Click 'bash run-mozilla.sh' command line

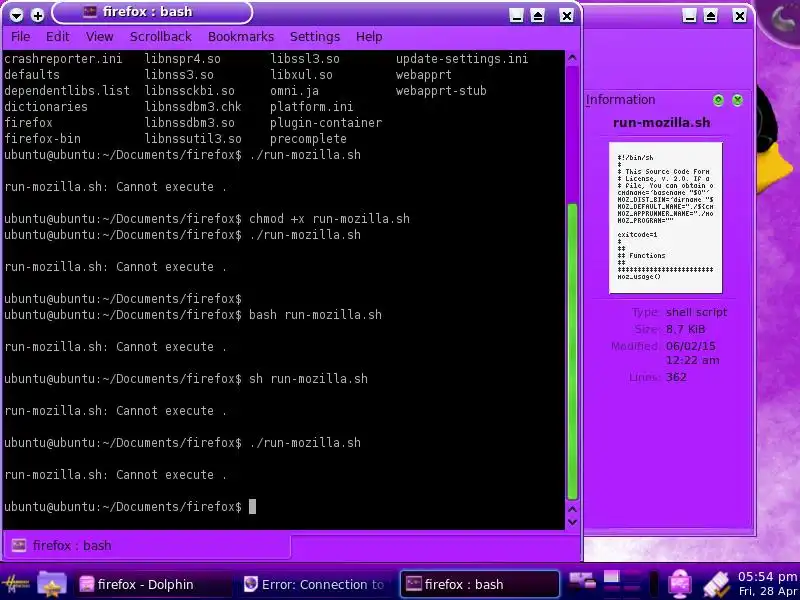(x=315, y=315)
